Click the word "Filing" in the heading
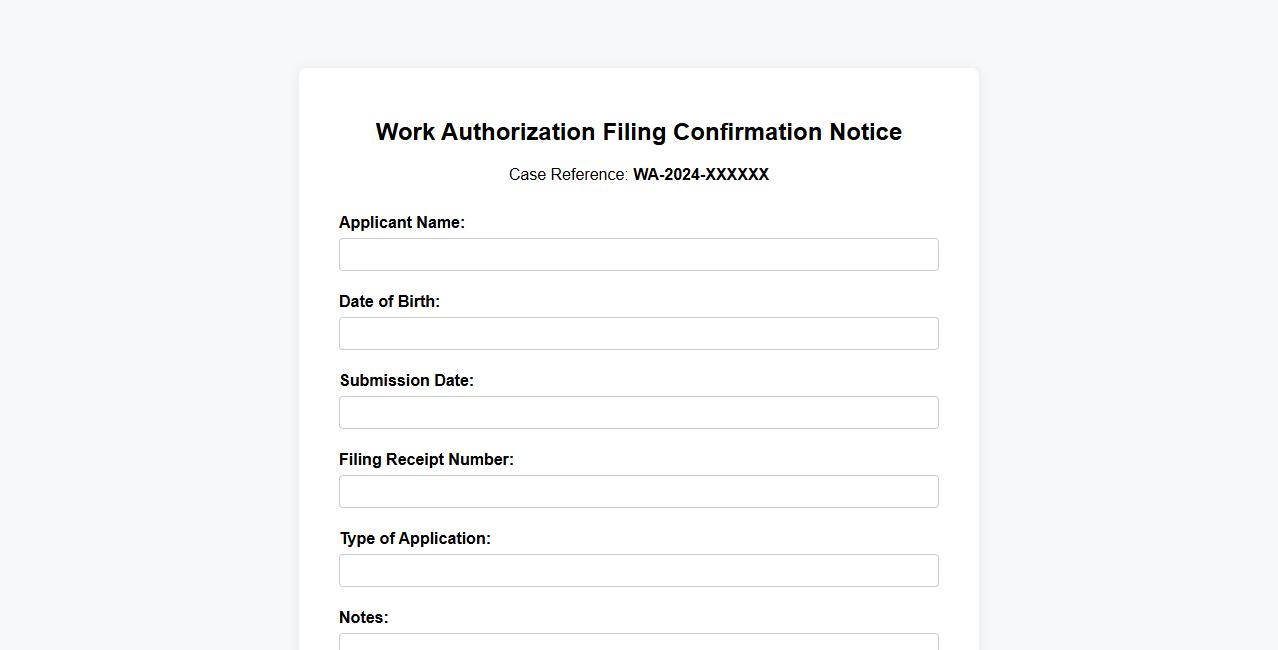Viewport: 1278px width, 650px height. [634, 132]
